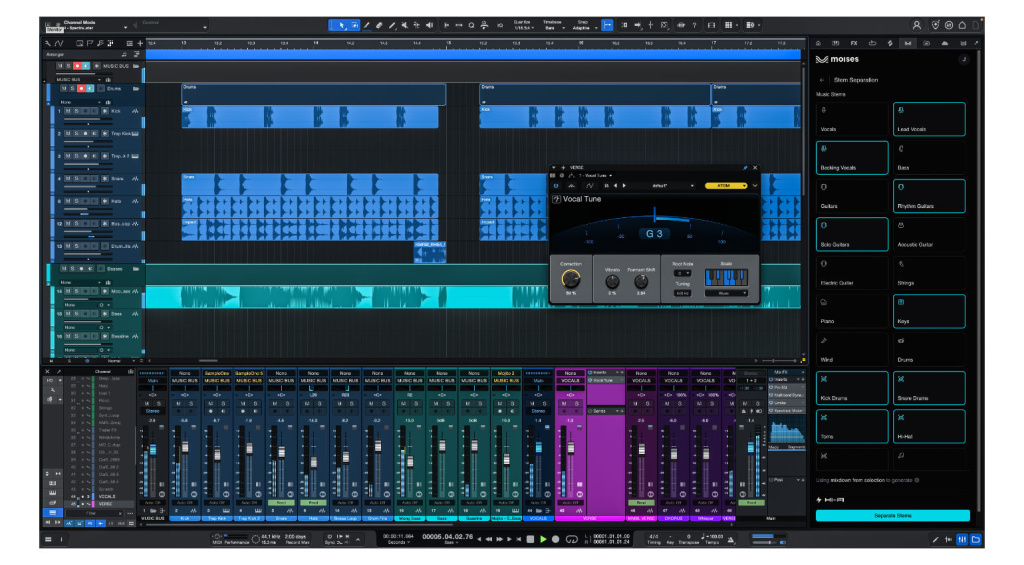The height and width of the screenshot is (565, 1024).
Task: Mute the Kick track in track list
Action: [x=68, y=111]
